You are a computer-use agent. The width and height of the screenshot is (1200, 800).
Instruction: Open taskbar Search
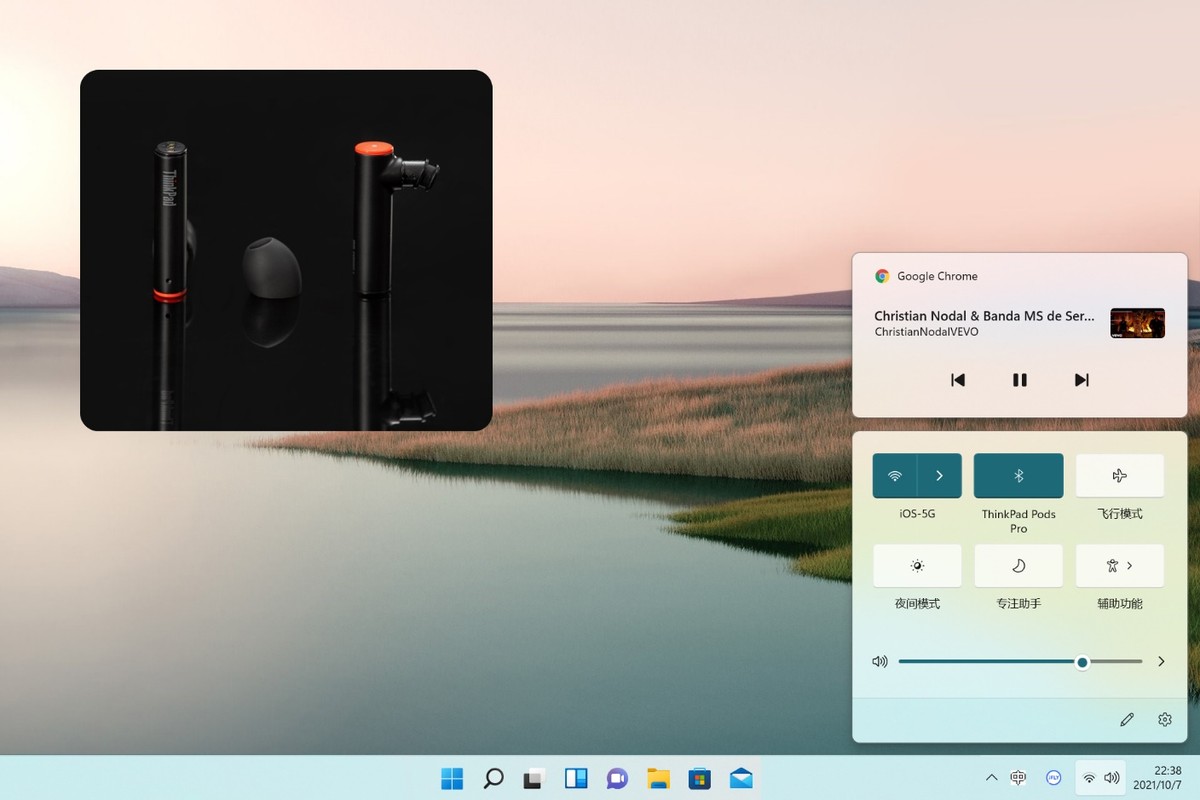[x=493, y=778]
